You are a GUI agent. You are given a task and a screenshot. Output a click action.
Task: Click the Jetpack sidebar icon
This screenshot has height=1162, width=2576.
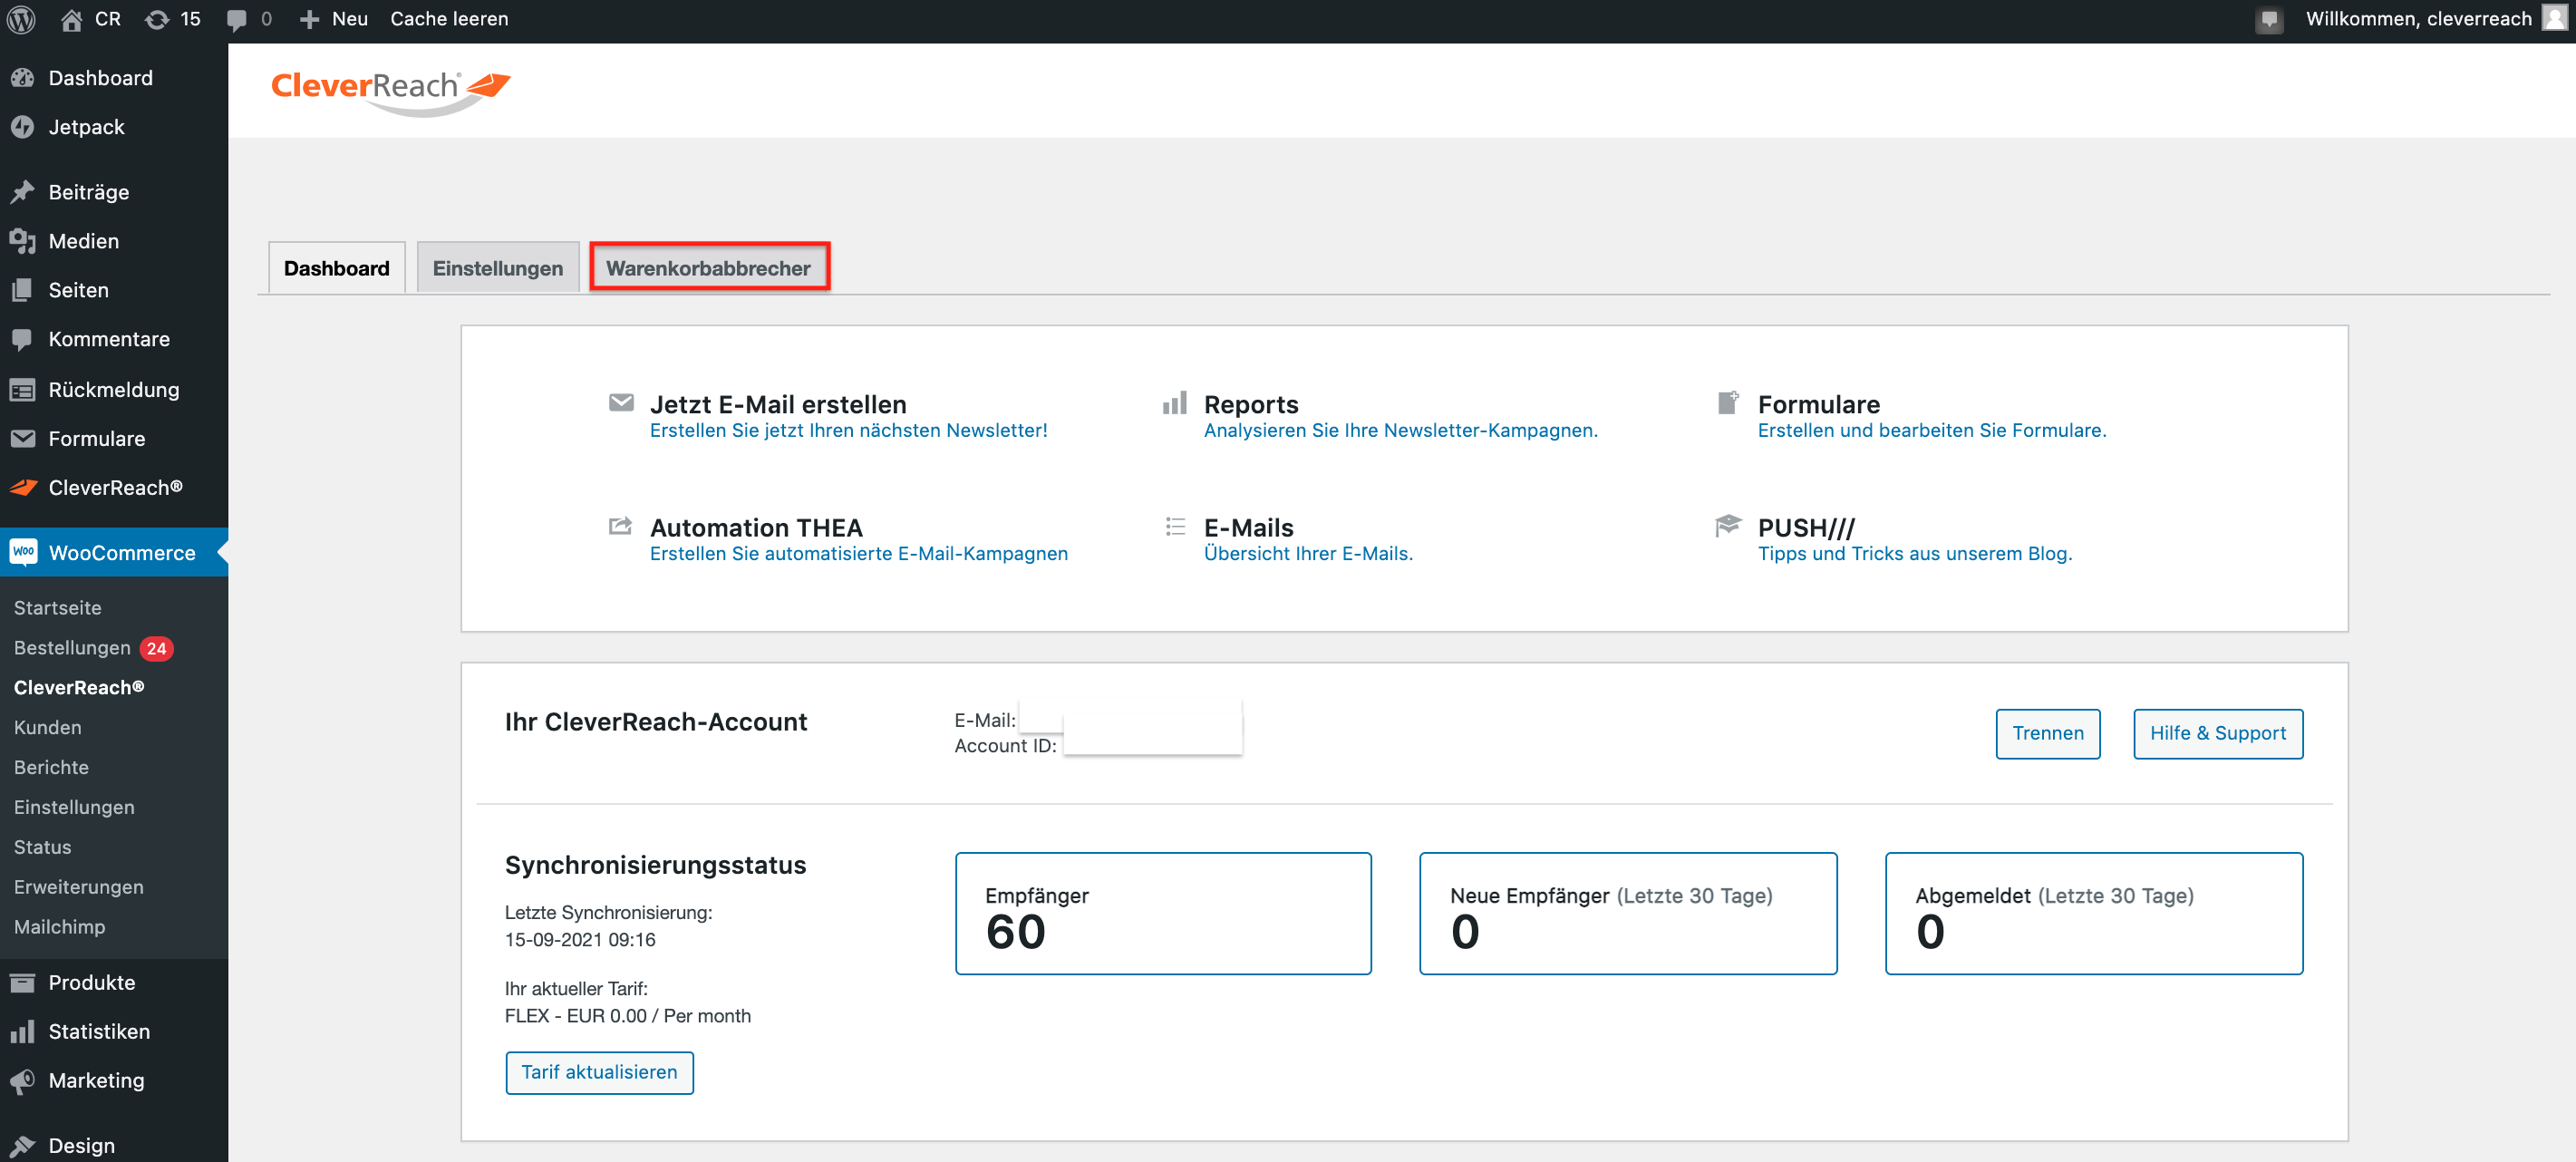pos(22,127)
